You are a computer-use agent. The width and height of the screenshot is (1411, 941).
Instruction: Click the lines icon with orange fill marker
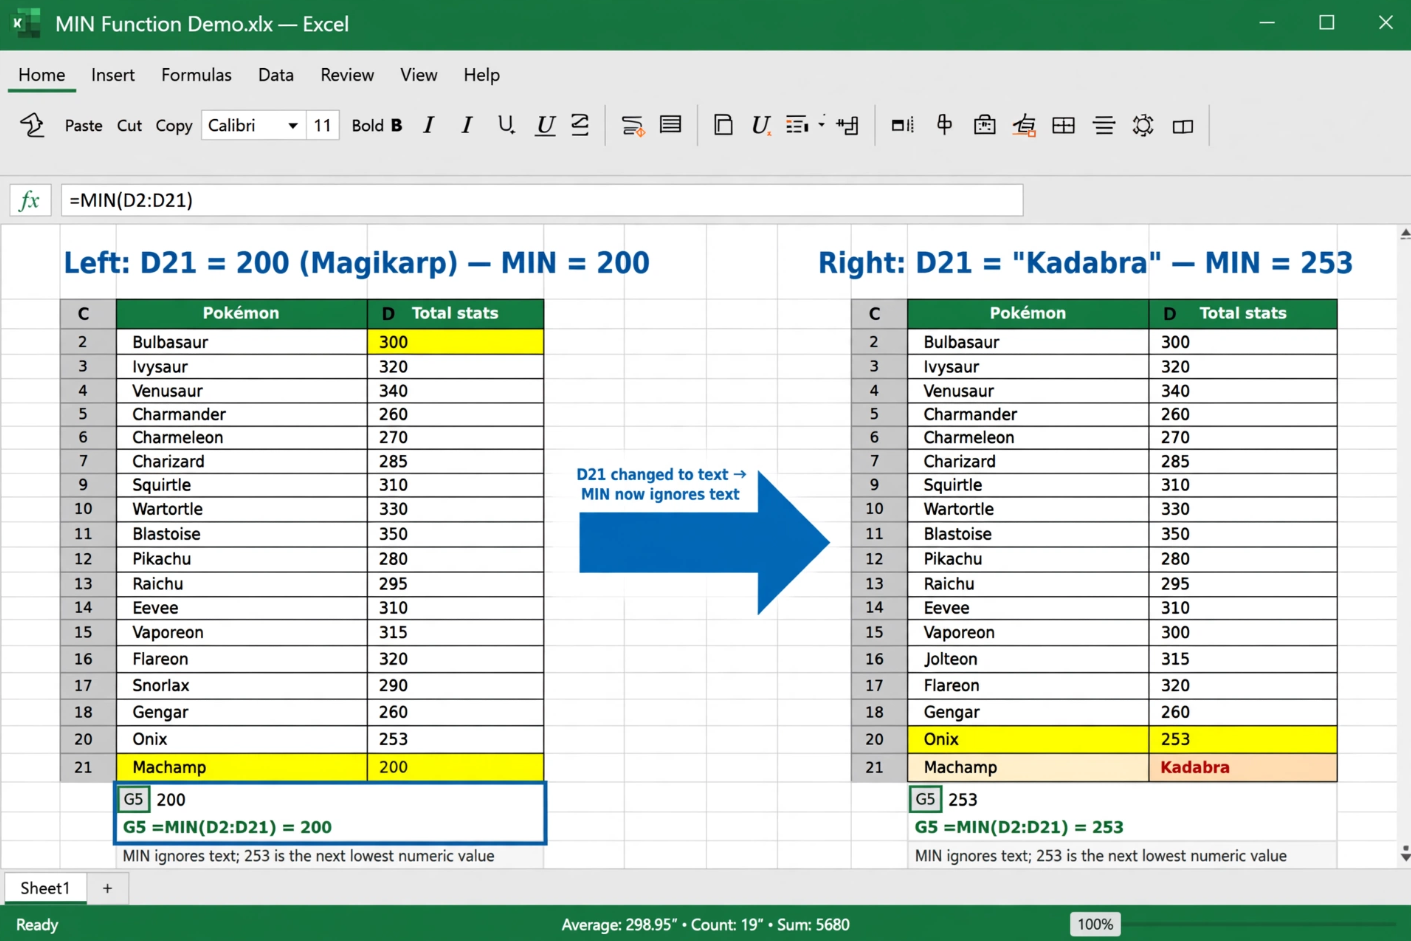tap(632, 125)
